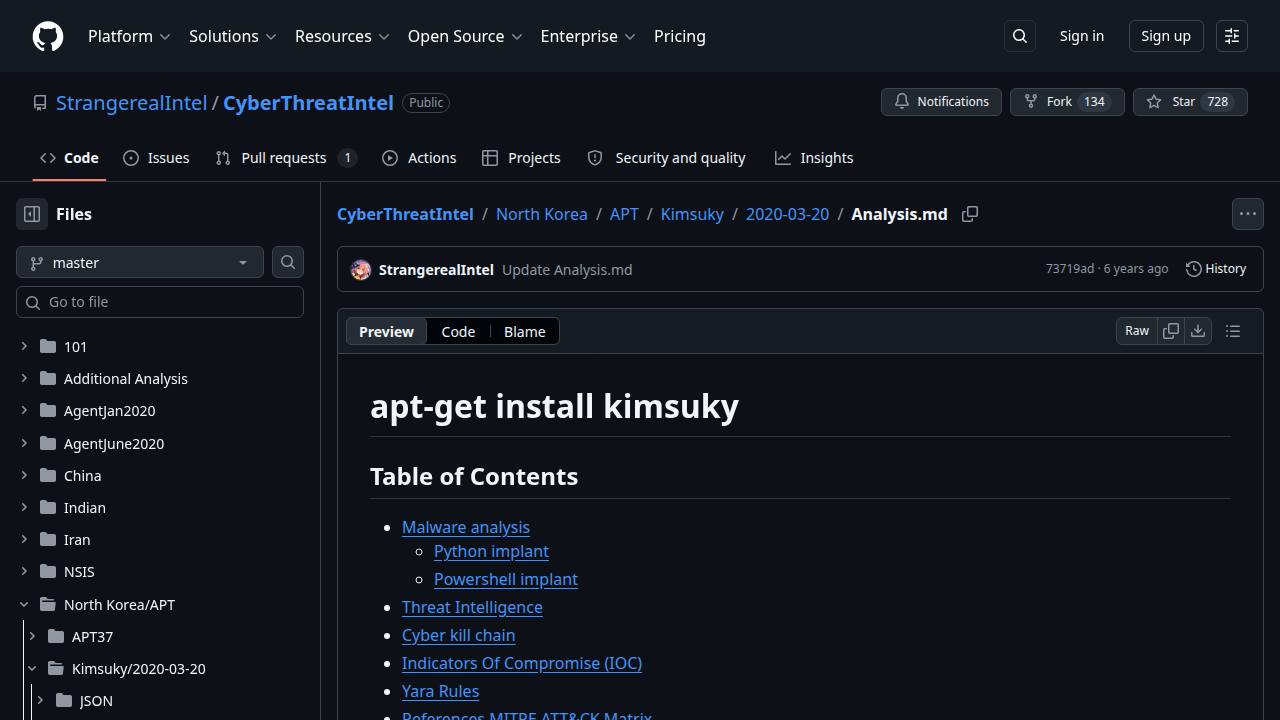Open the Enterprise dropdown menu
The height and width of the screenshot is (720, 1280).
point(588,36)
